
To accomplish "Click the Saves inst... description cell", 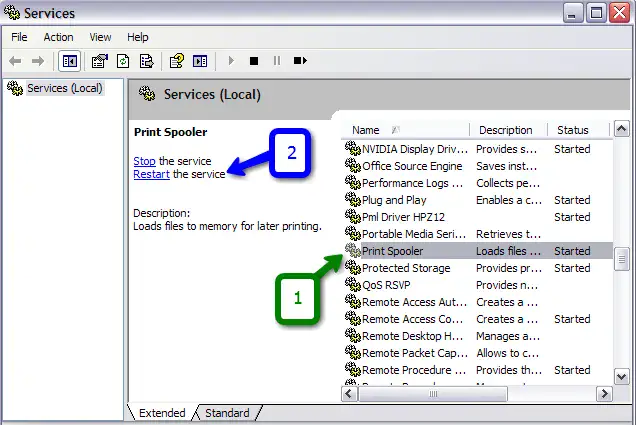I will point(506,166).
